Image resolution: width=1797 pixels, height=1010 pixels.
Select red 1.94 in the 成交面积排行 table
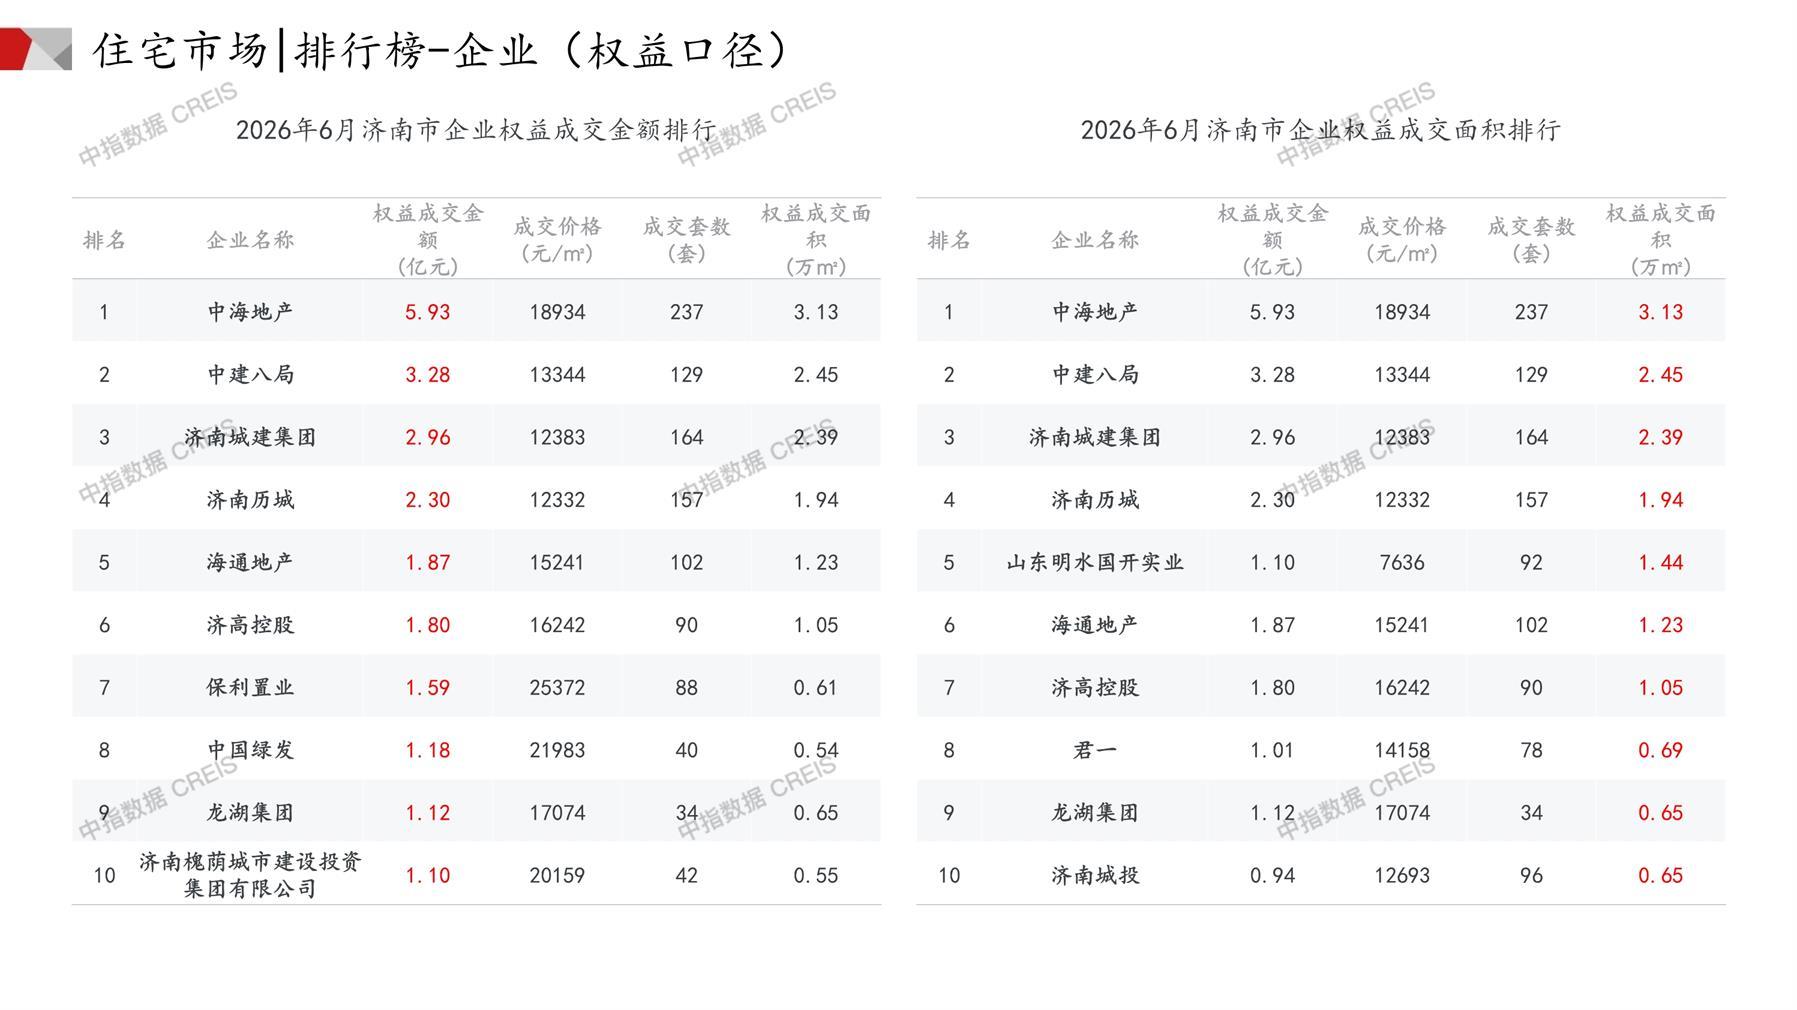point(1660,500)
